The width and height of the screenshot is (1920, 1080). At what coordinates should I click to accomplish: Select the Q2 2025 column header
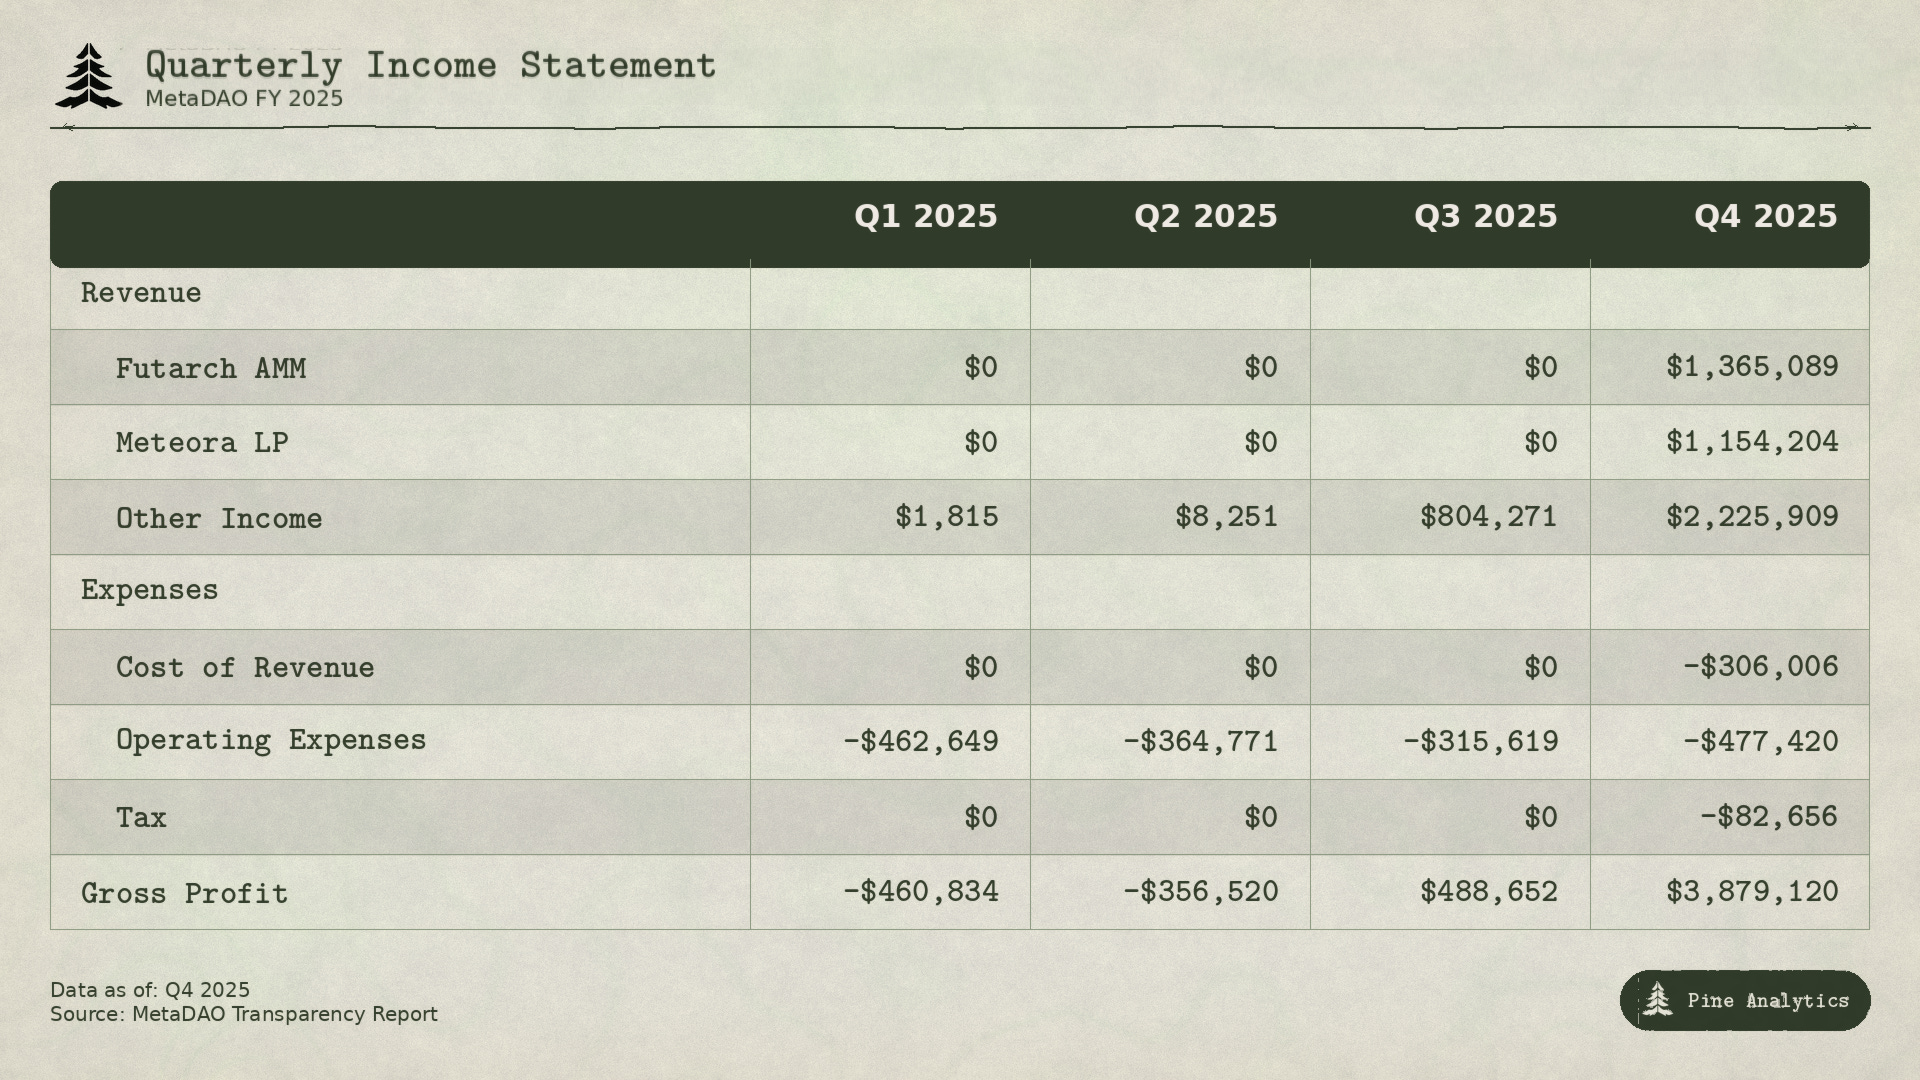point(1205,217)
